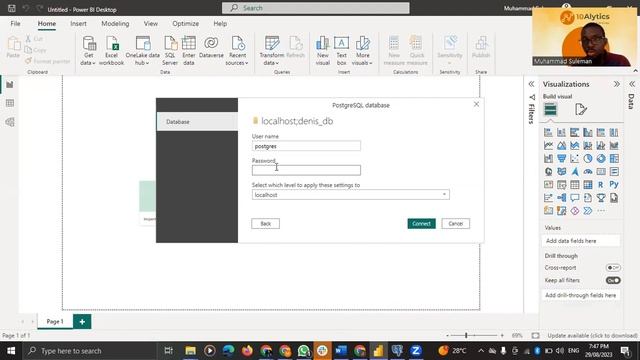Open Get more visuals ellipsis
This screenshot has width=640, height=360.
[x=601, y=211]
